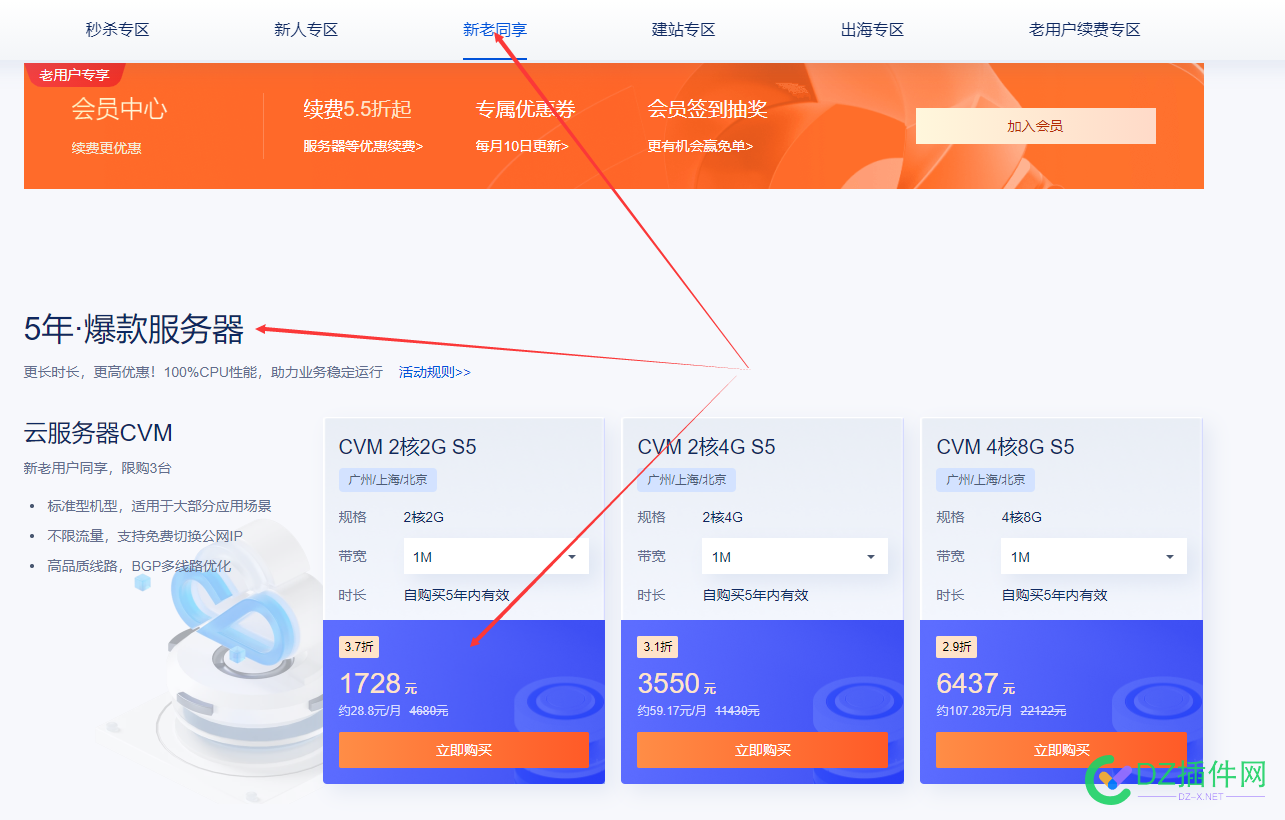The image size is (1285, 820).
Task: Open the 秒杀专区 tab
Action: click(117, 30)
